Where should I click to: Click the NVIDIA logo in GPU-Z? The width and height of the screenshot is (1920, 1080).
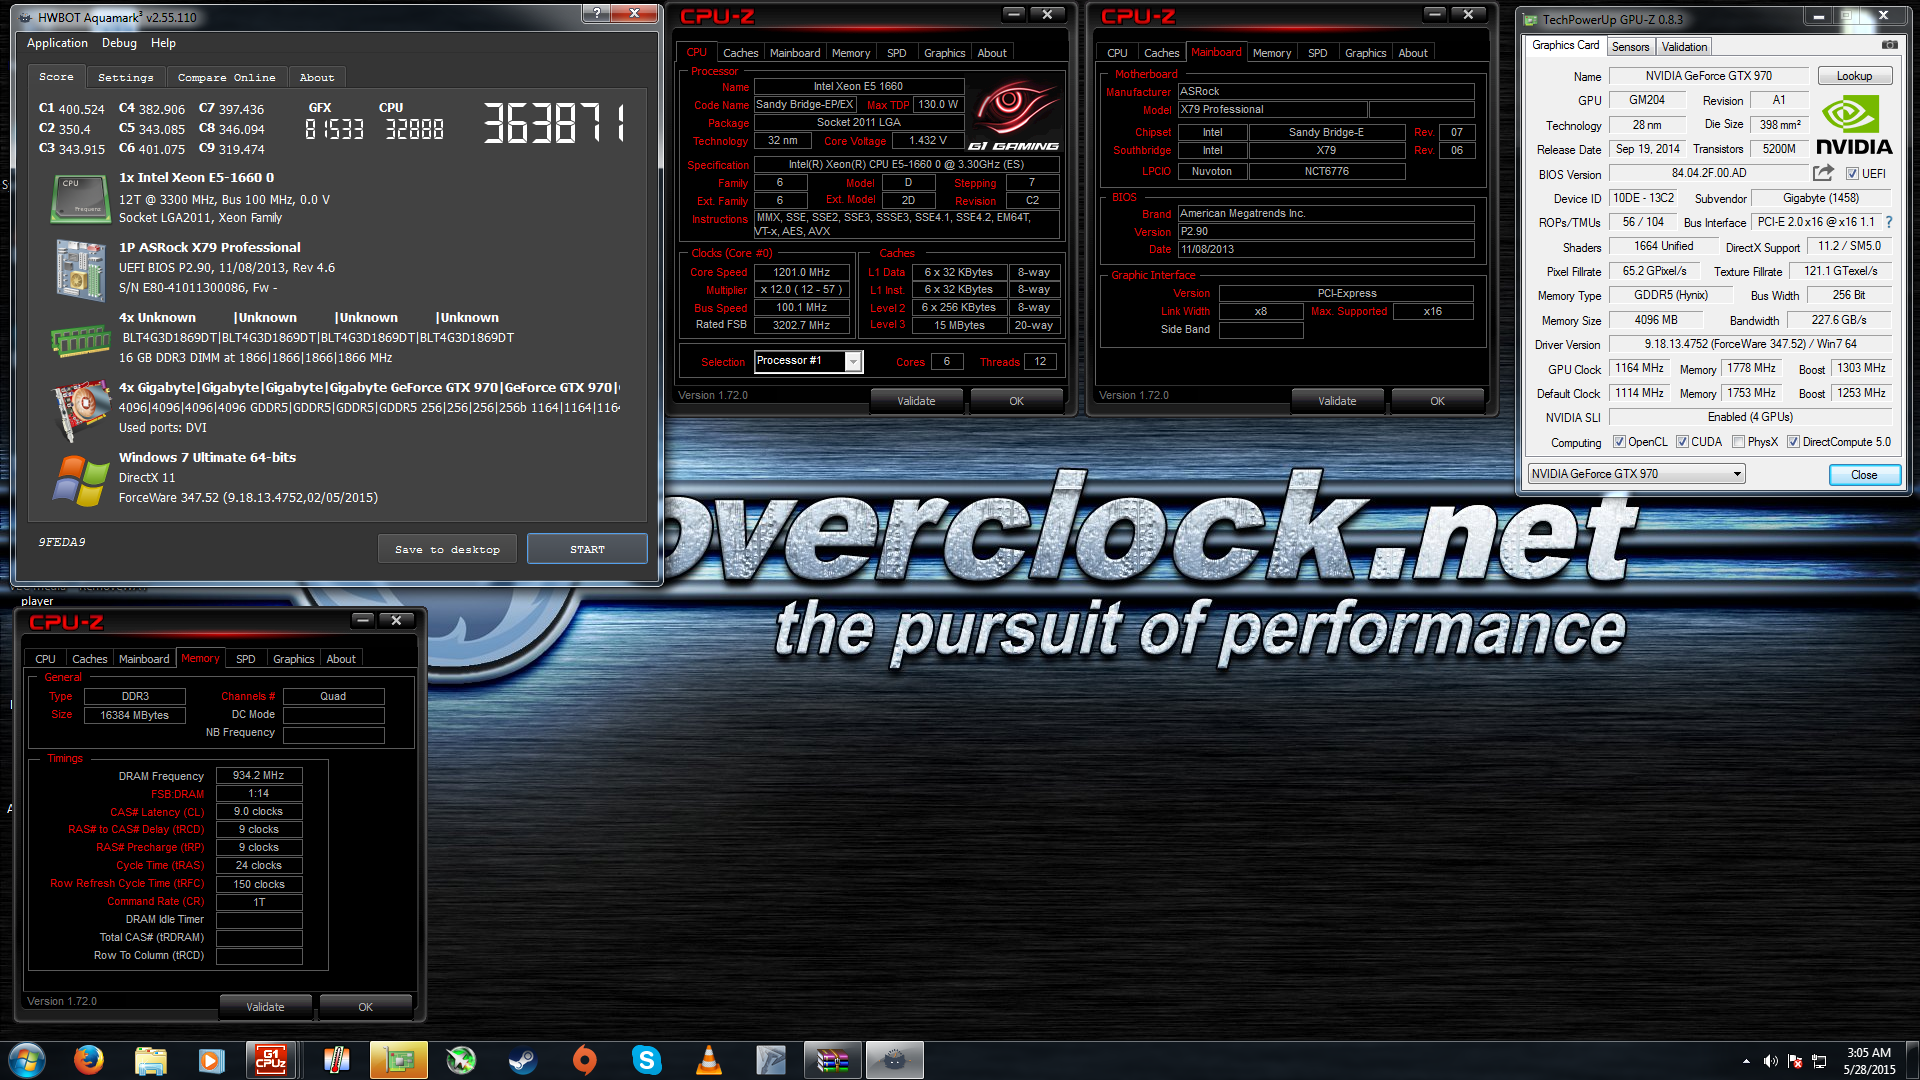coord(1854,126)
